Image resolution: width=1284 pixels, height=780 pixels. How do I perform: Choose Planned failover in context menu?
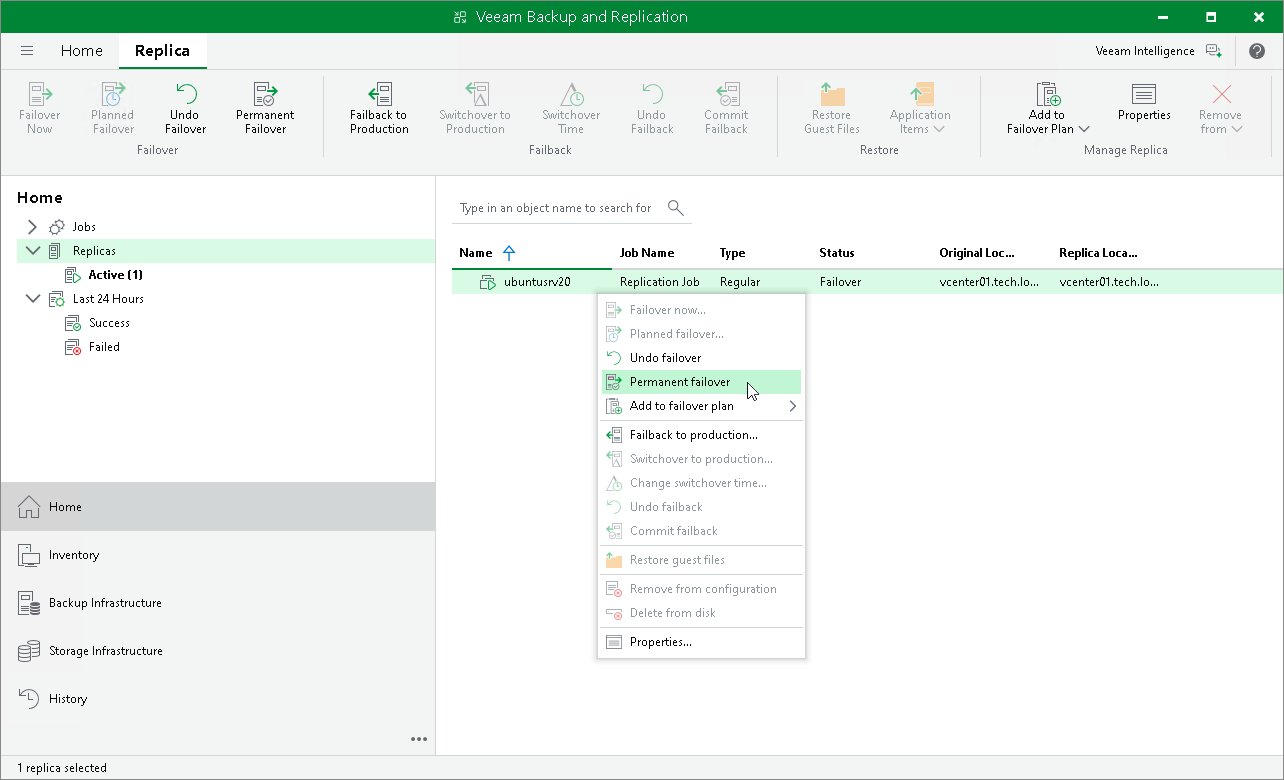tap(701, 334)
